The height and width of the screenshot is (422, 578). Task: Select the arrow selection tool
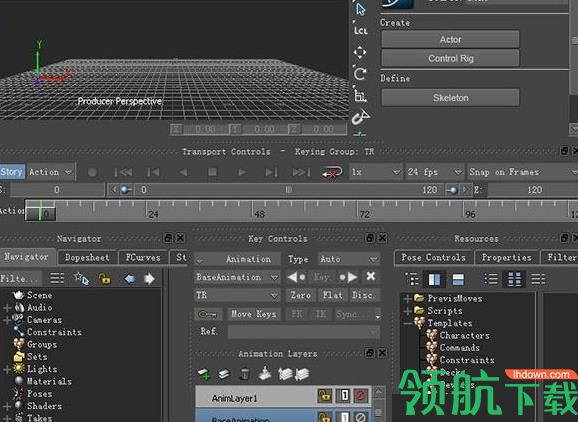(x=360, y=9)
